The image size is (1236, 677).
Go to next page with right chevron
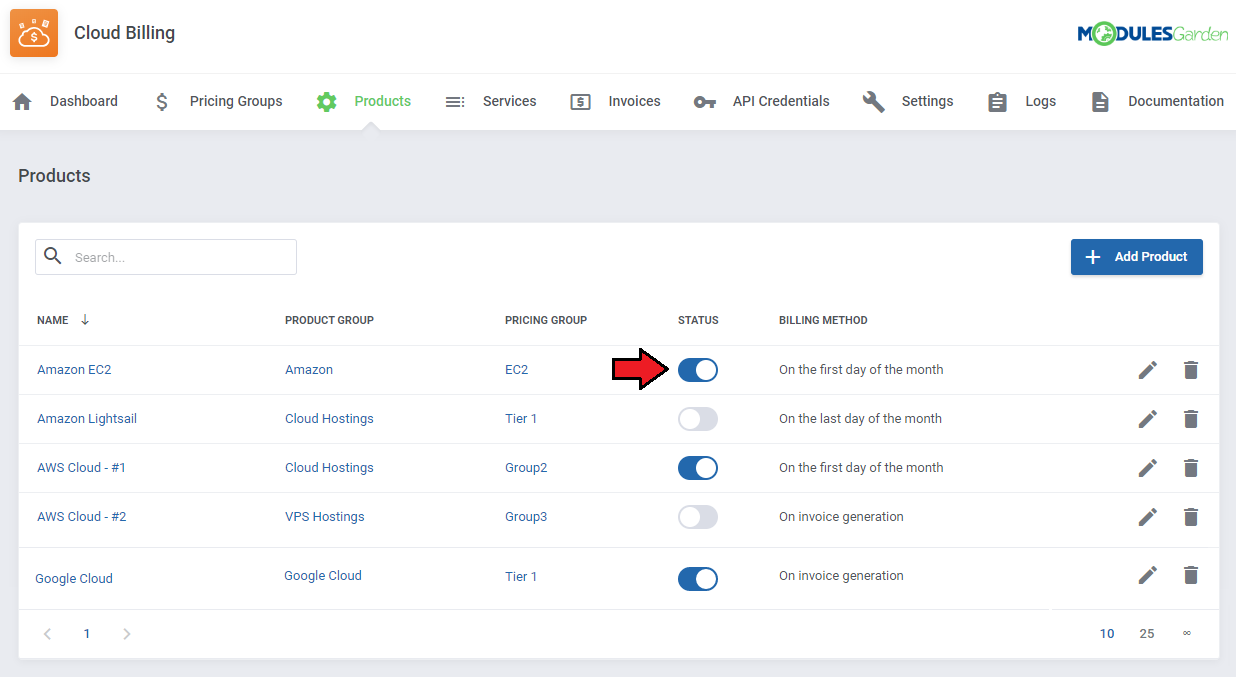pos(126,634)
